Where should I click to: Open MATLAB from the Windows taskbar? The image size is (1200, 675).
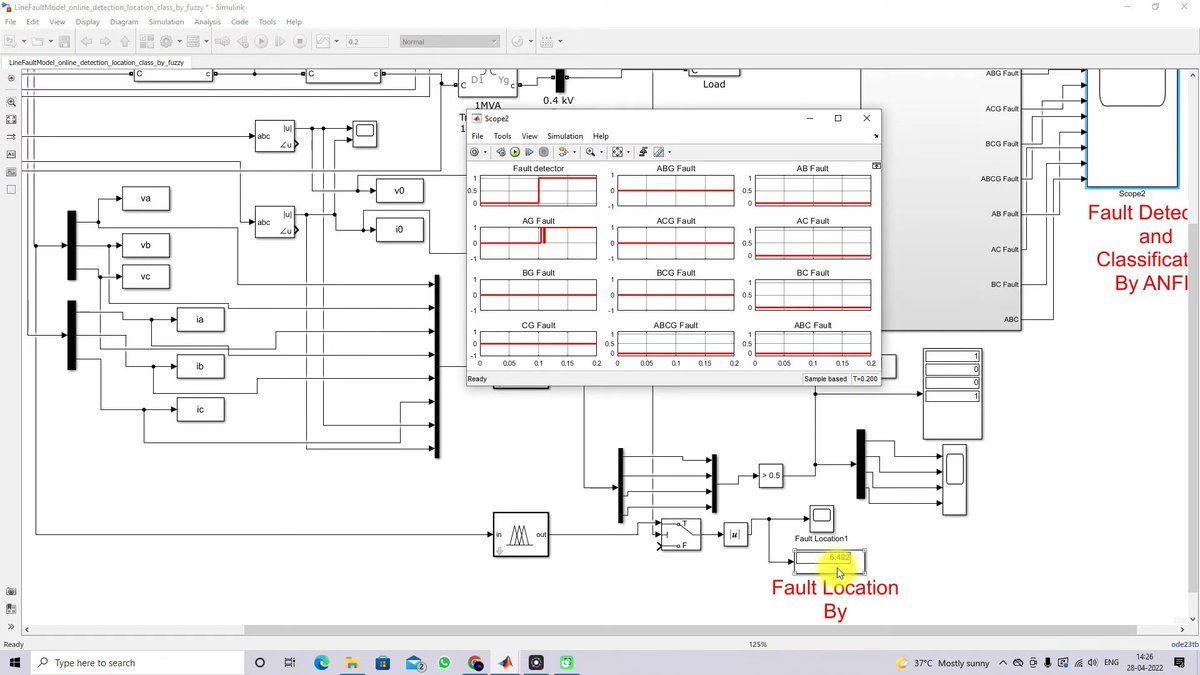(x=506, y=662)
